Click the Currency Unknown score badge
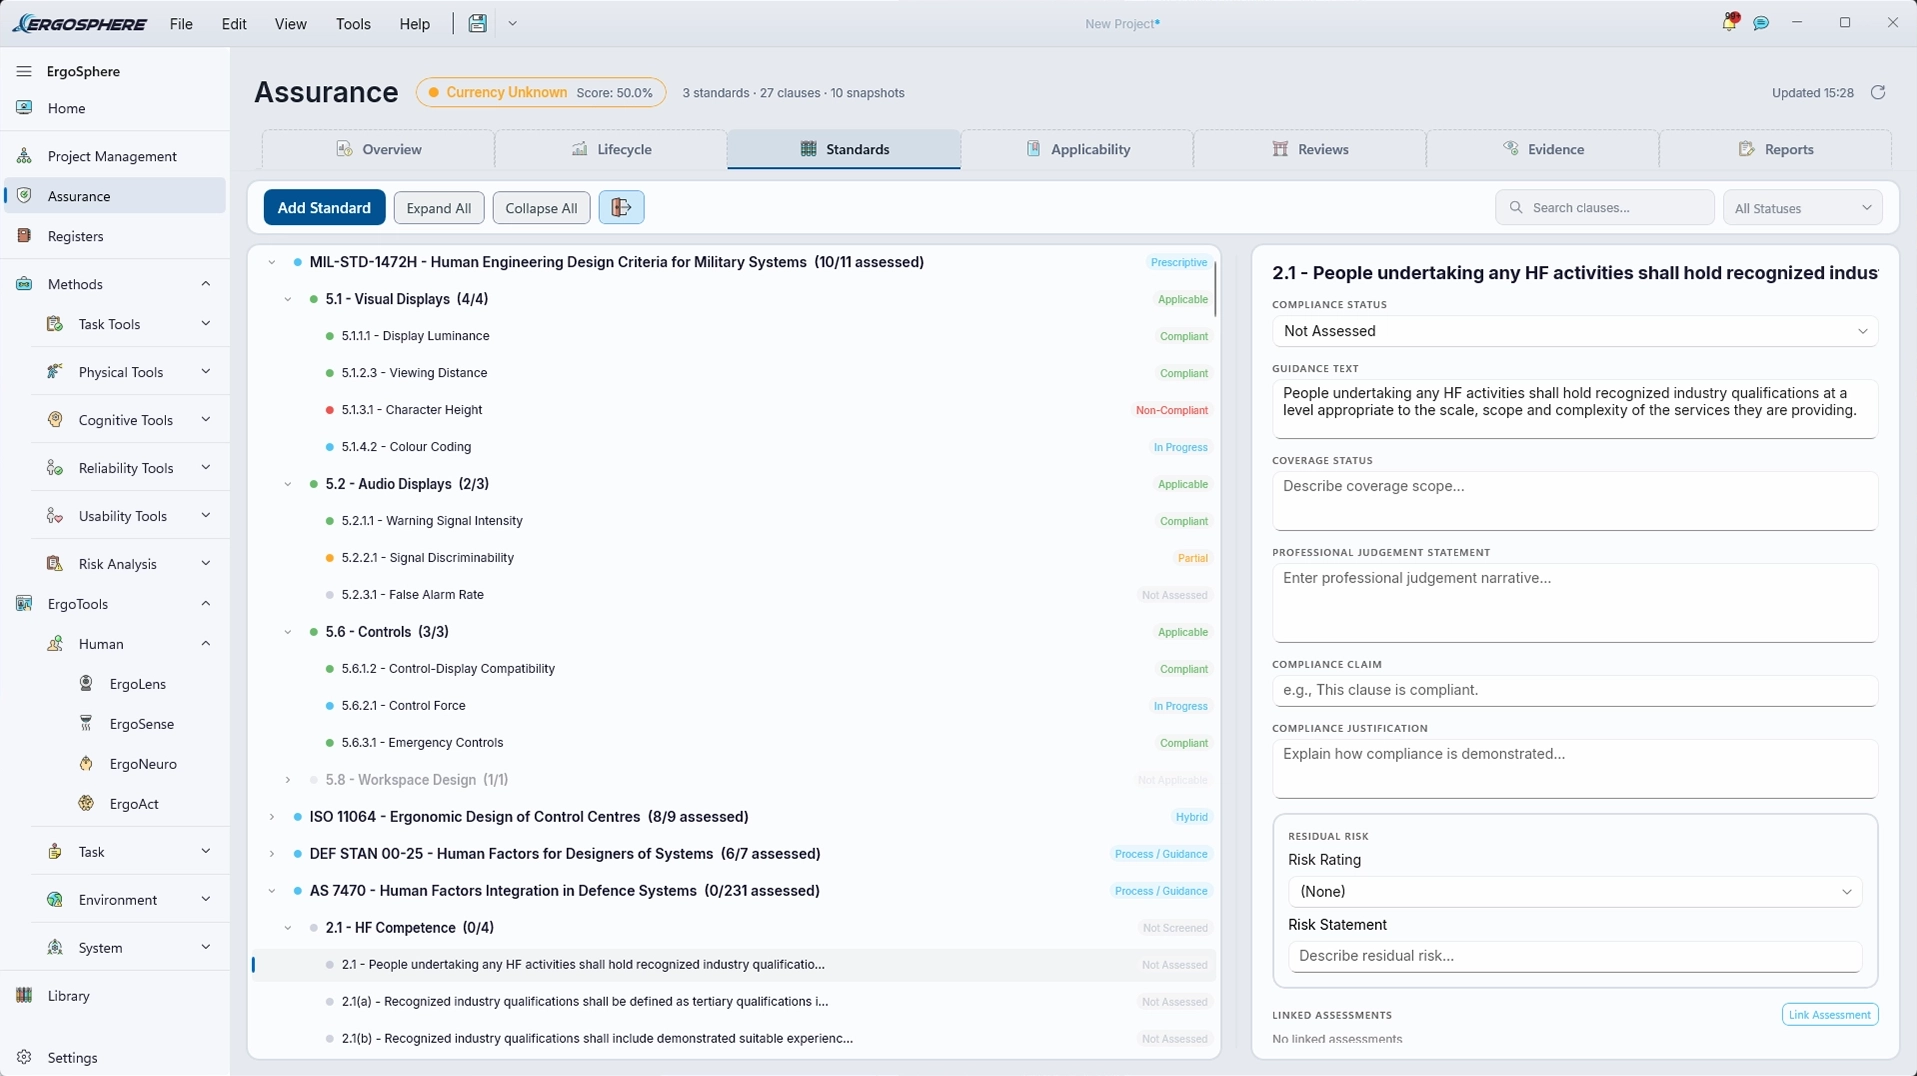Screen dimensions: 1917x1076 [541, 92]
